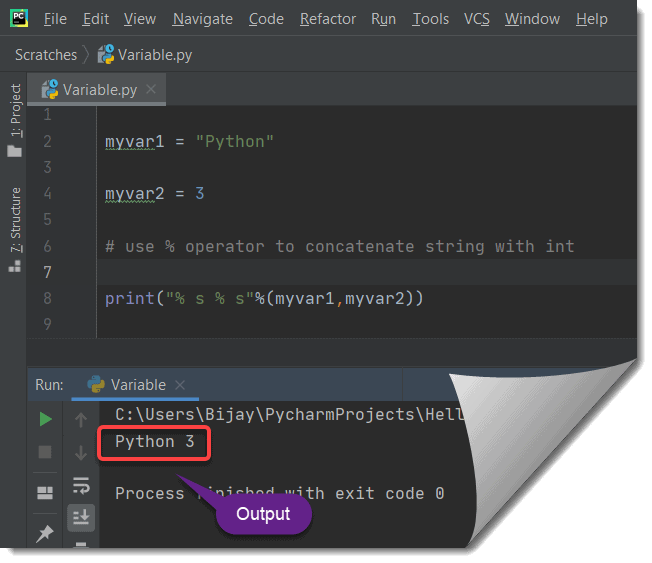Click line number 2 in the gutter

point(47,141)
